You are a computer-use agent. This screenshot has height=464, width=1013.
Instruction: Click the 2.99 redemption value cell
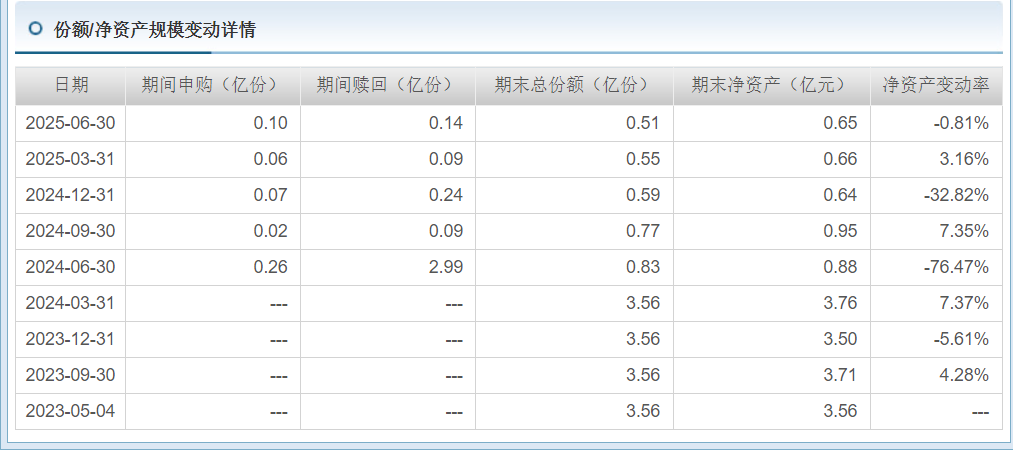click(x=388, y=268)
